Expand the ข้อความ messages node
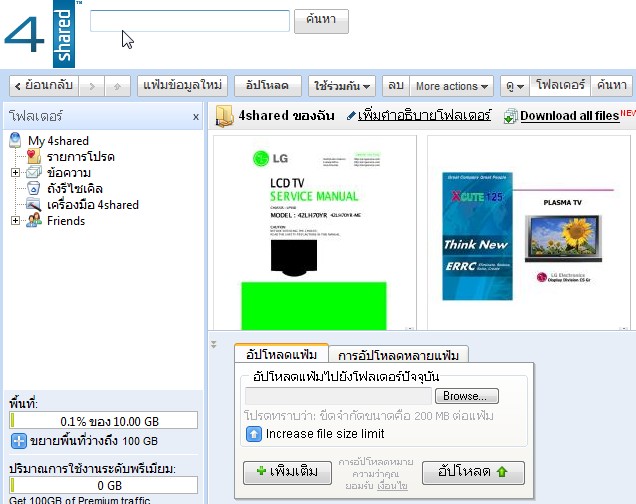636x504 pixels. tap(15, 173)
